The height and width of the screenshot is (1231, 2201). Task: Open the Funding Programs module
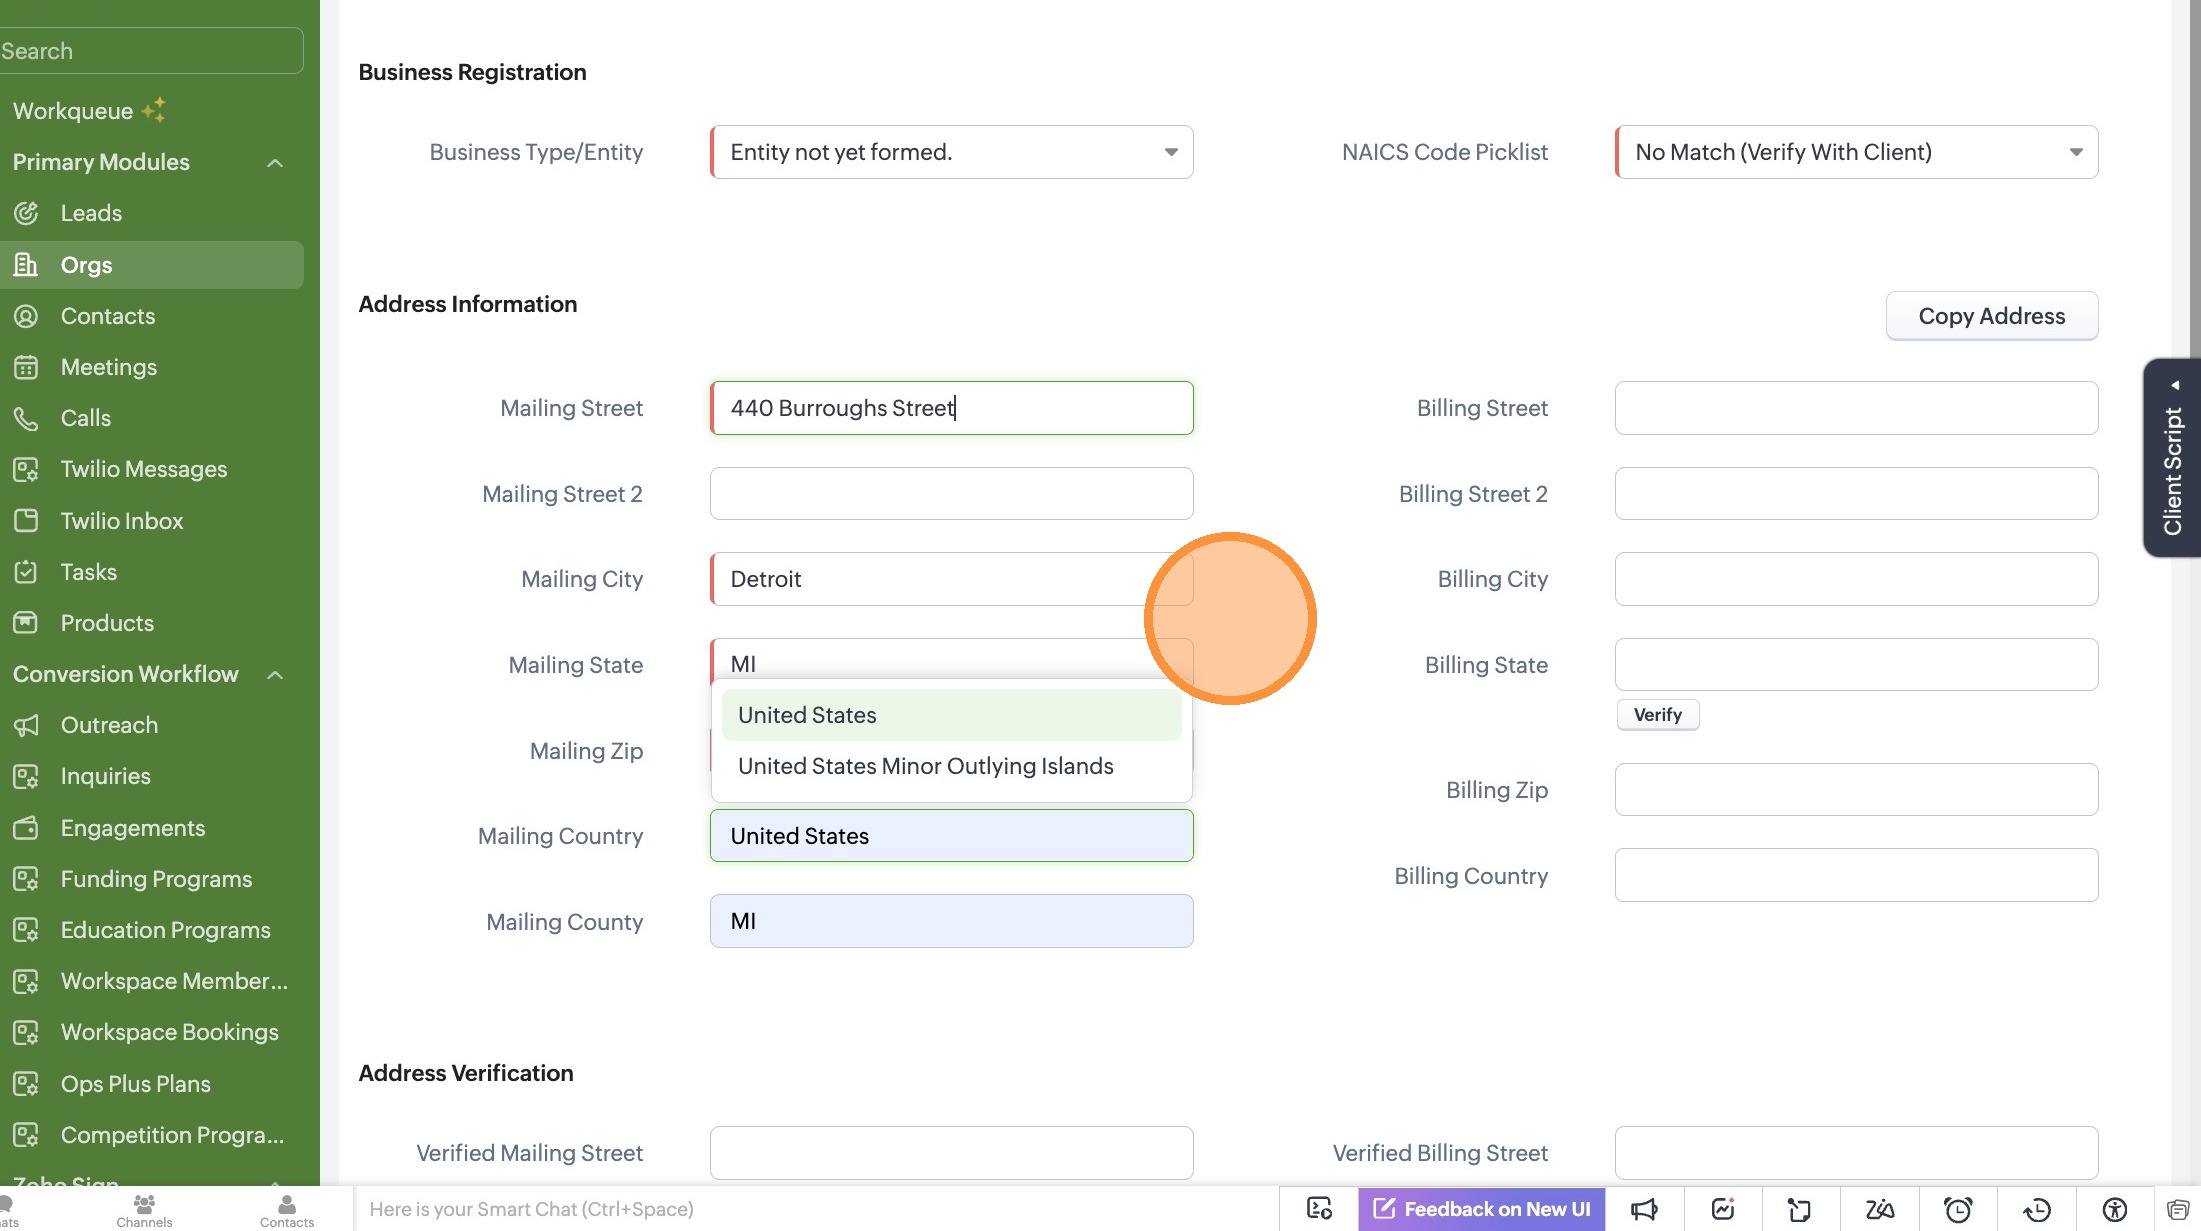click(x=156, y=879)
